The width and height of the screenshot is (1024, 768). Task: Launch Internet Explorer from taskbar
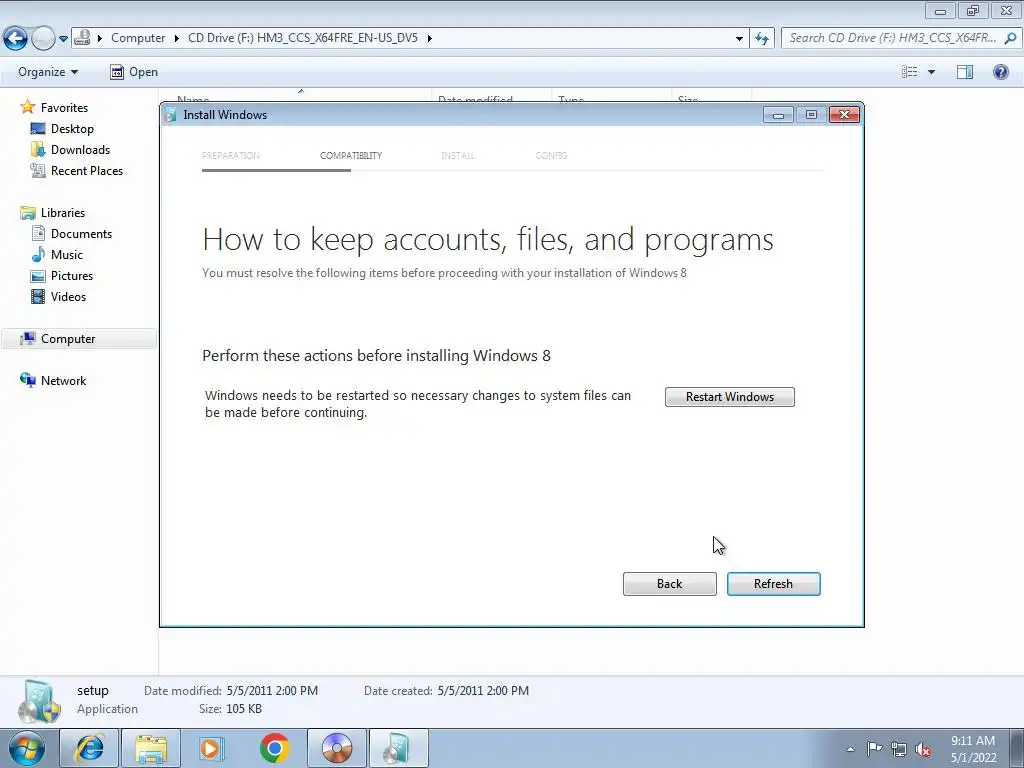(89, 748)
